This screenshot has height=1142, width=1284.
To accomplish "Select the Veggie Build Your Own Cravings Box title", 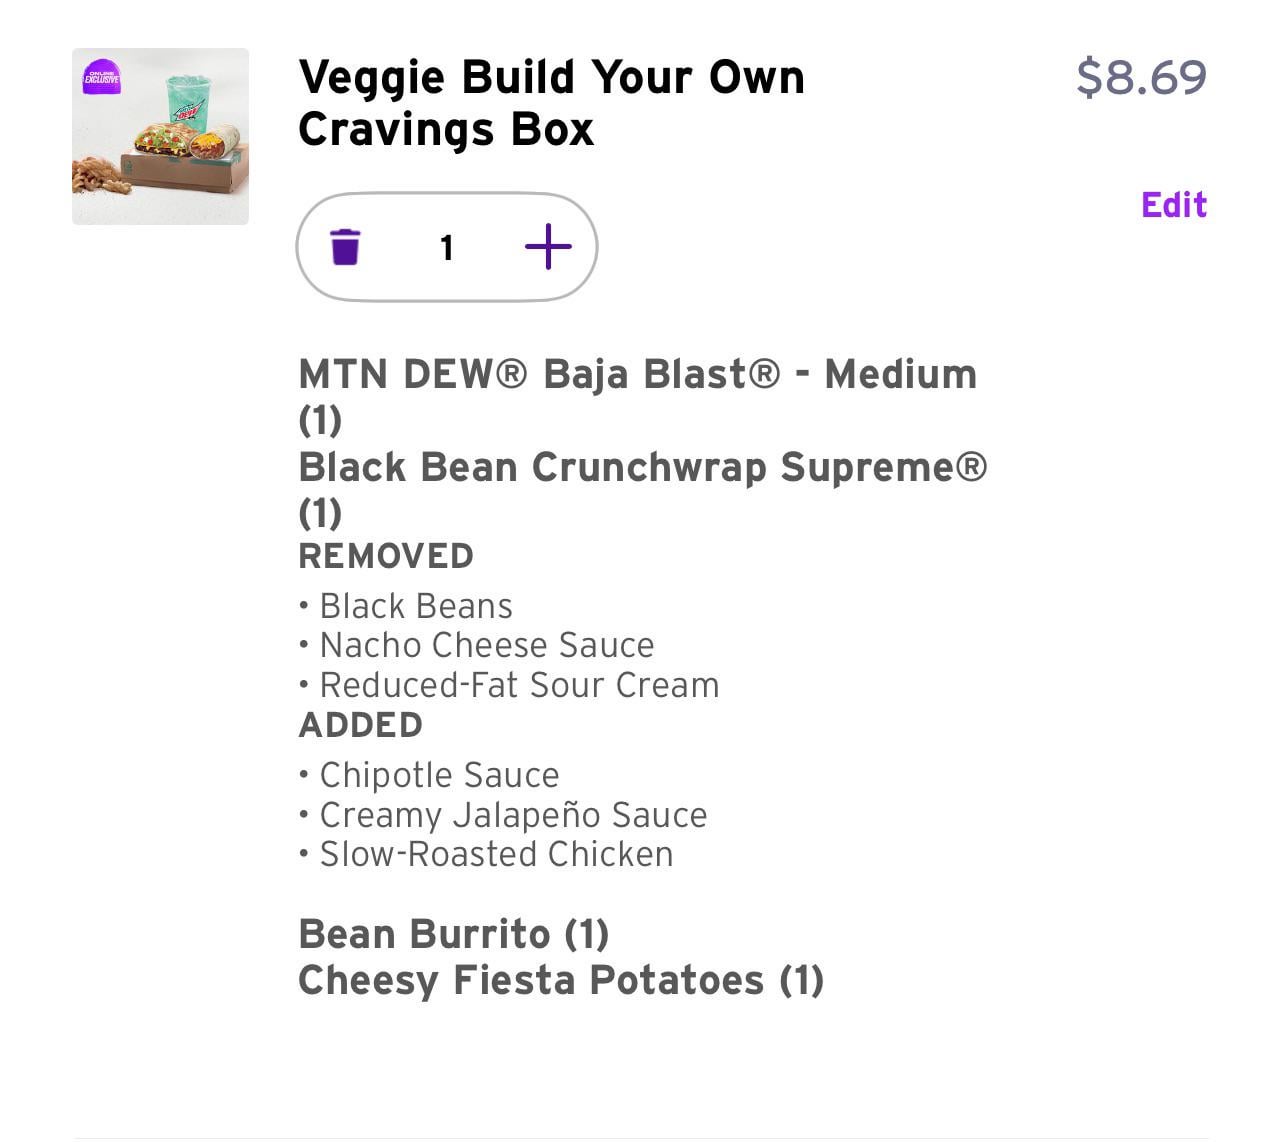I will coord(551,103).
